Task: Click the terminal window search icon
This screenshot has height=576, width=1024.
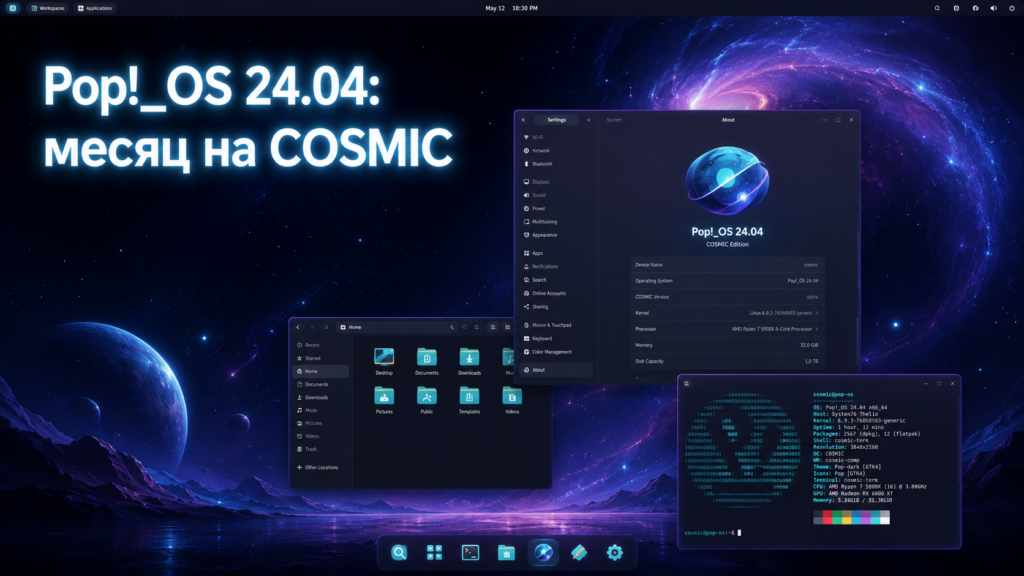Action: (686, 383)
